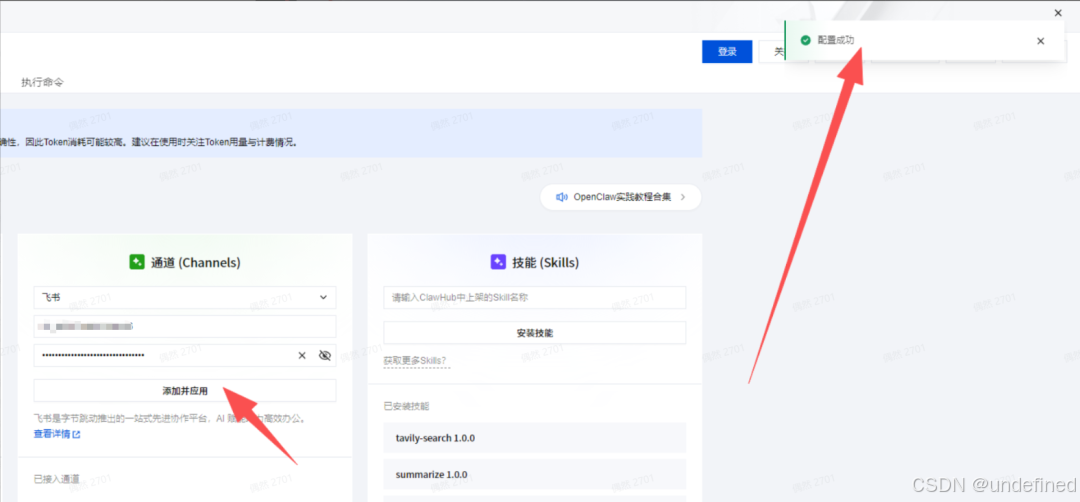Close the window with top-right X
The width and height of the screenshot is (1080, 502).
click(x=1058, y=12)
